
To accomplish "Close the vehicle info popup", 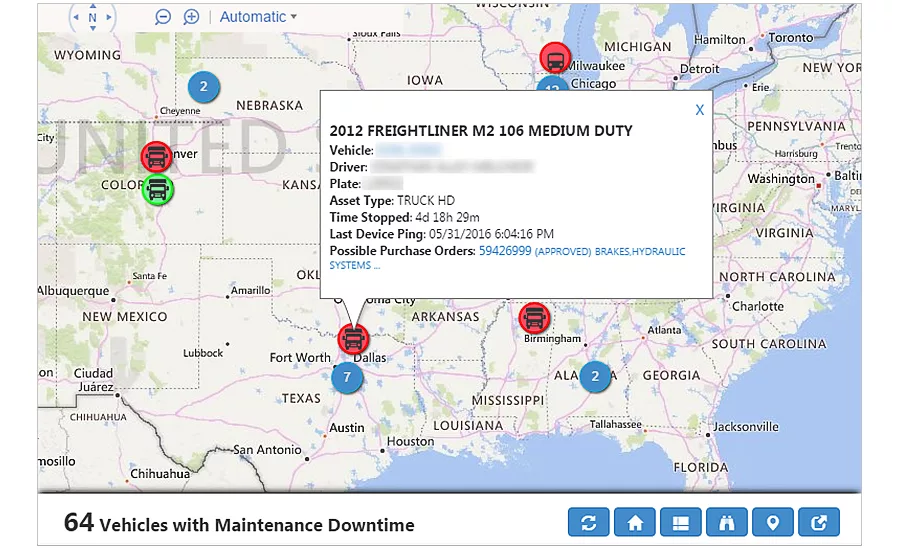I will pyautogui.click(x=699, y=110).
